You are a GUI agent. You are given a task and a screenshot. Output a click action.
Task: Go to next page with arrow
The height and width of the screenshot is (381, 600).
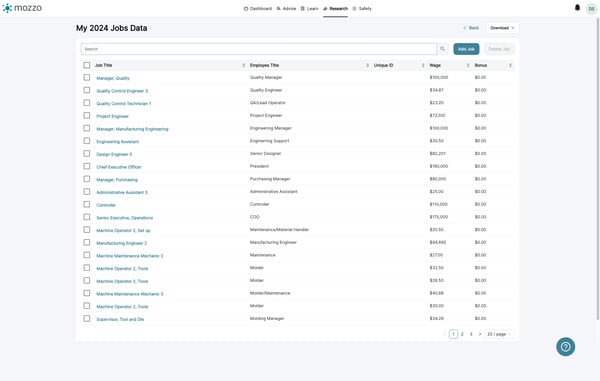click(480, 334)
